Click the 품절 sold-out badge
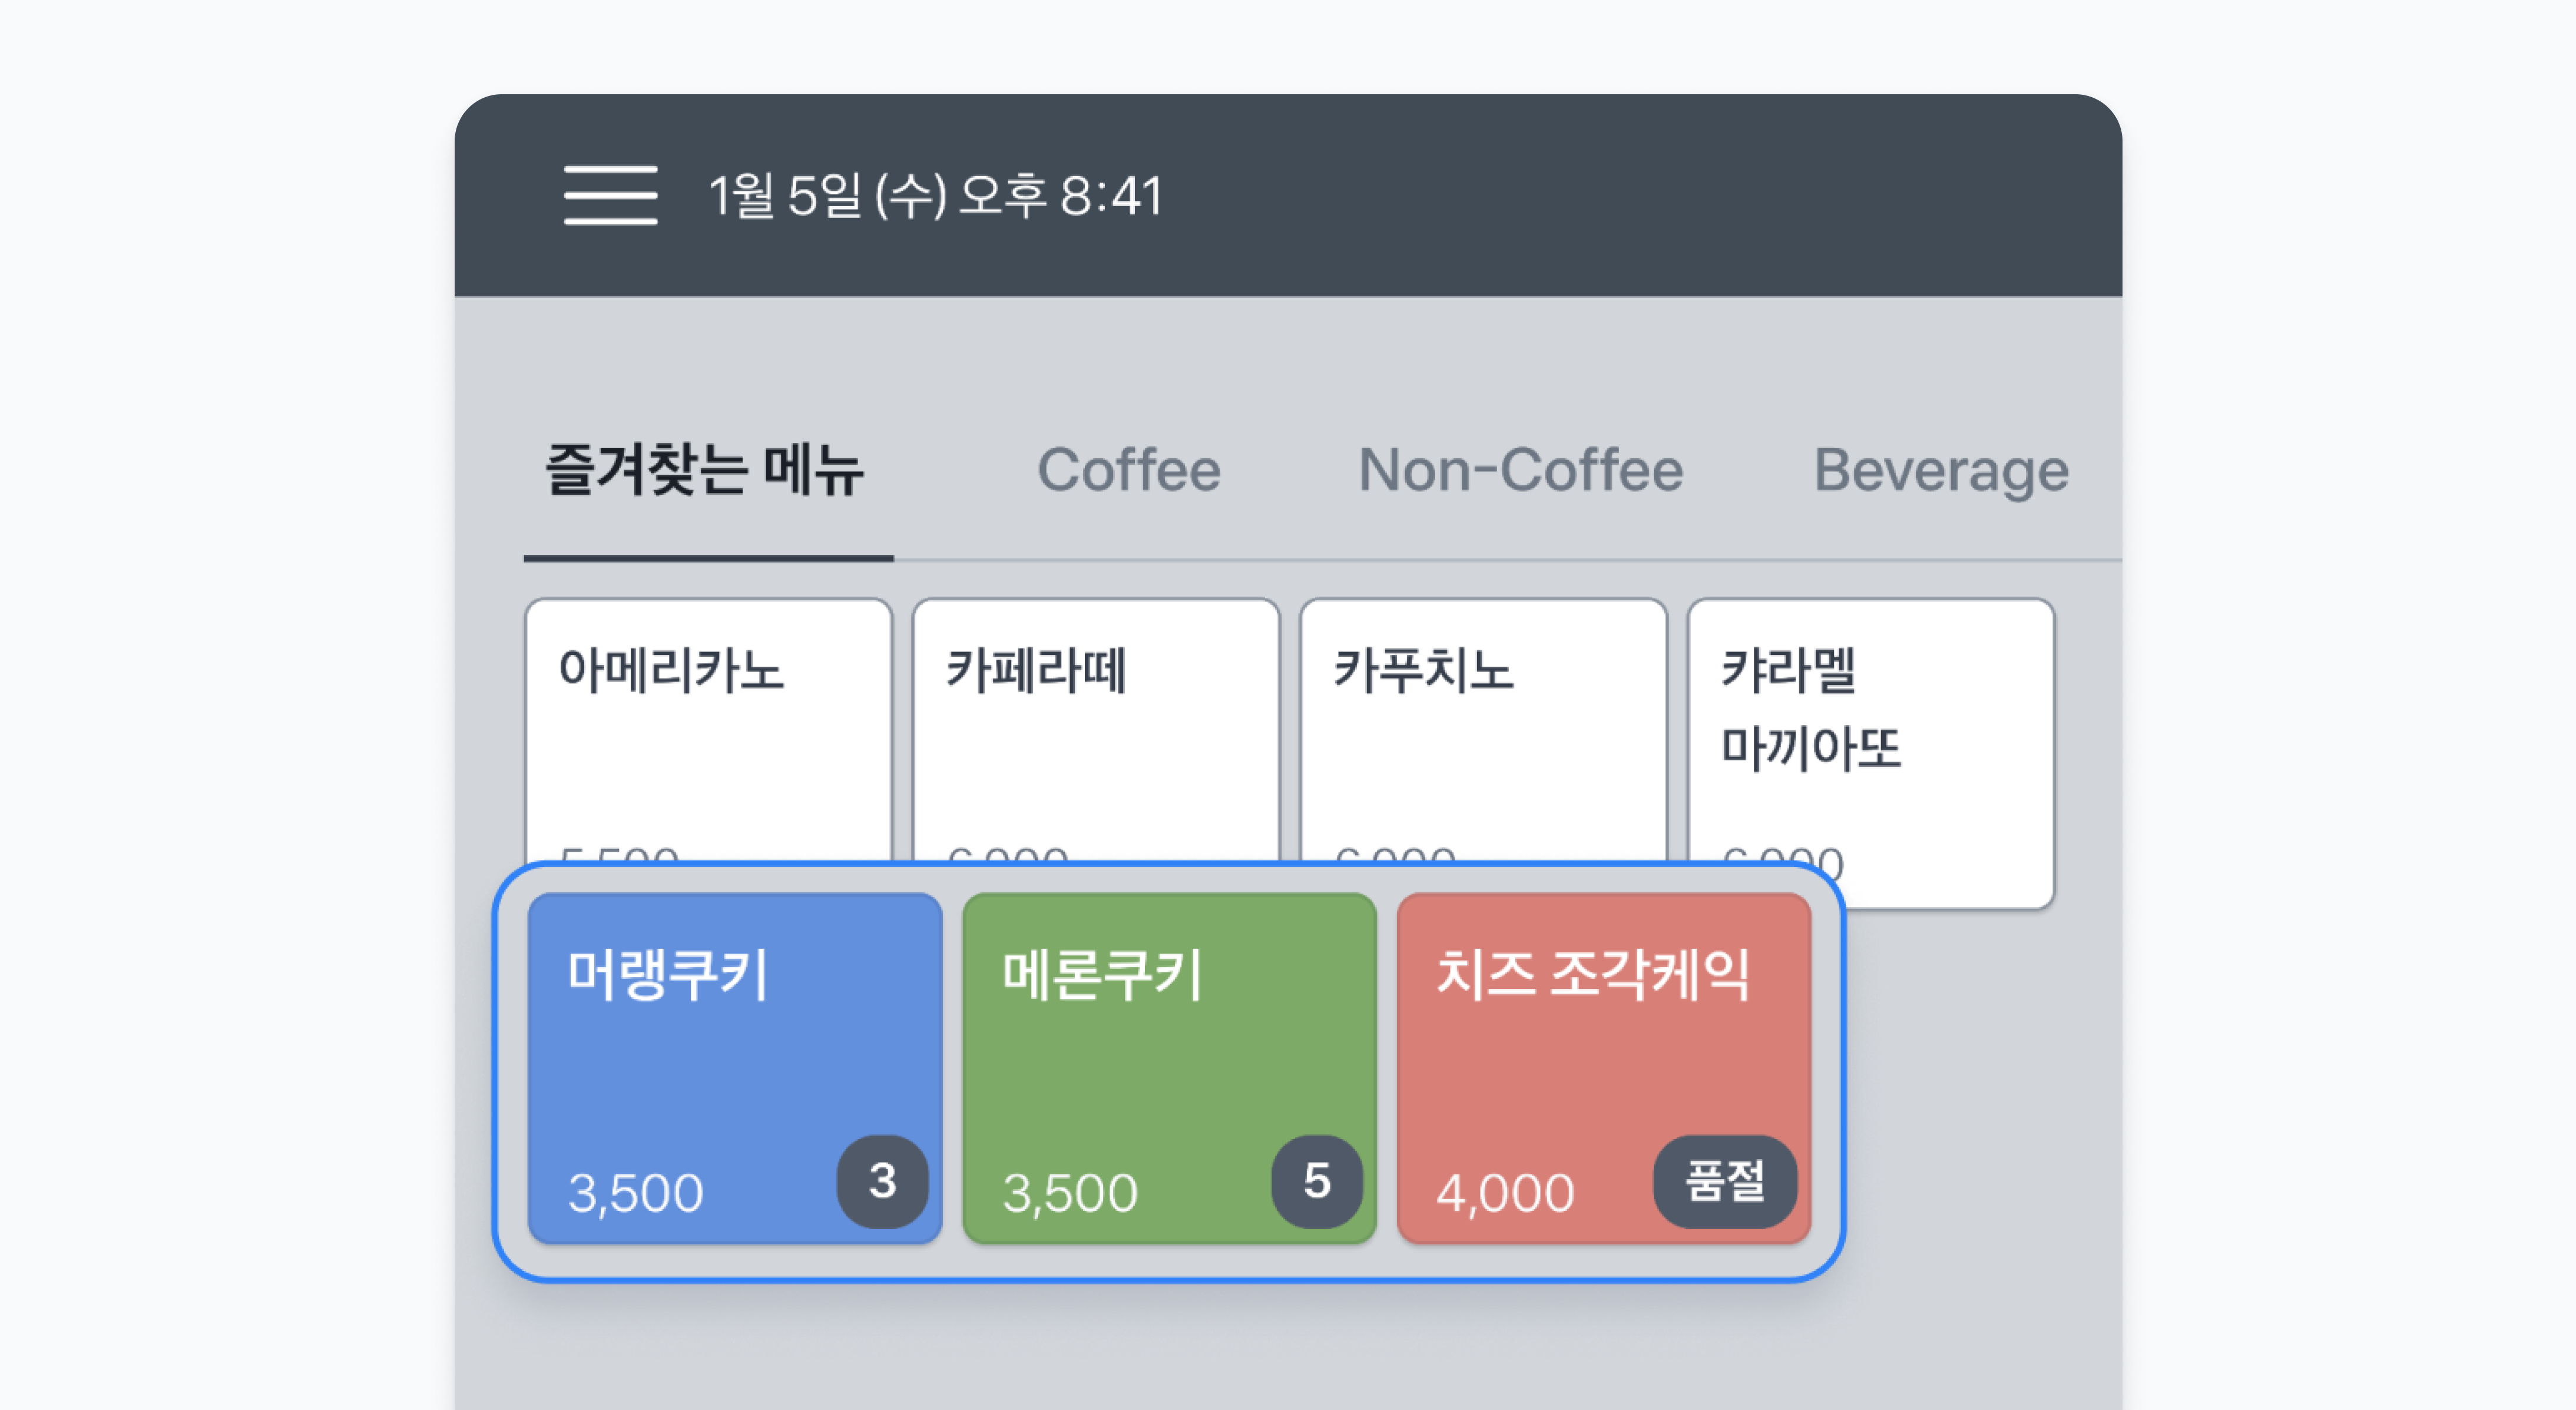2576x1410 pixels. coord(1724,1181)
